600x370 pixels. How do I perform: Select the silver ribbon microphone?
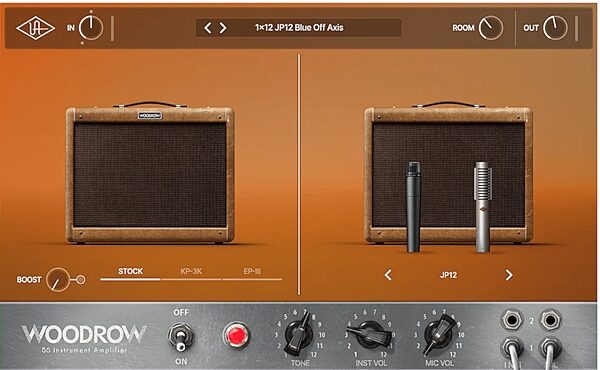tap(483, 207)
